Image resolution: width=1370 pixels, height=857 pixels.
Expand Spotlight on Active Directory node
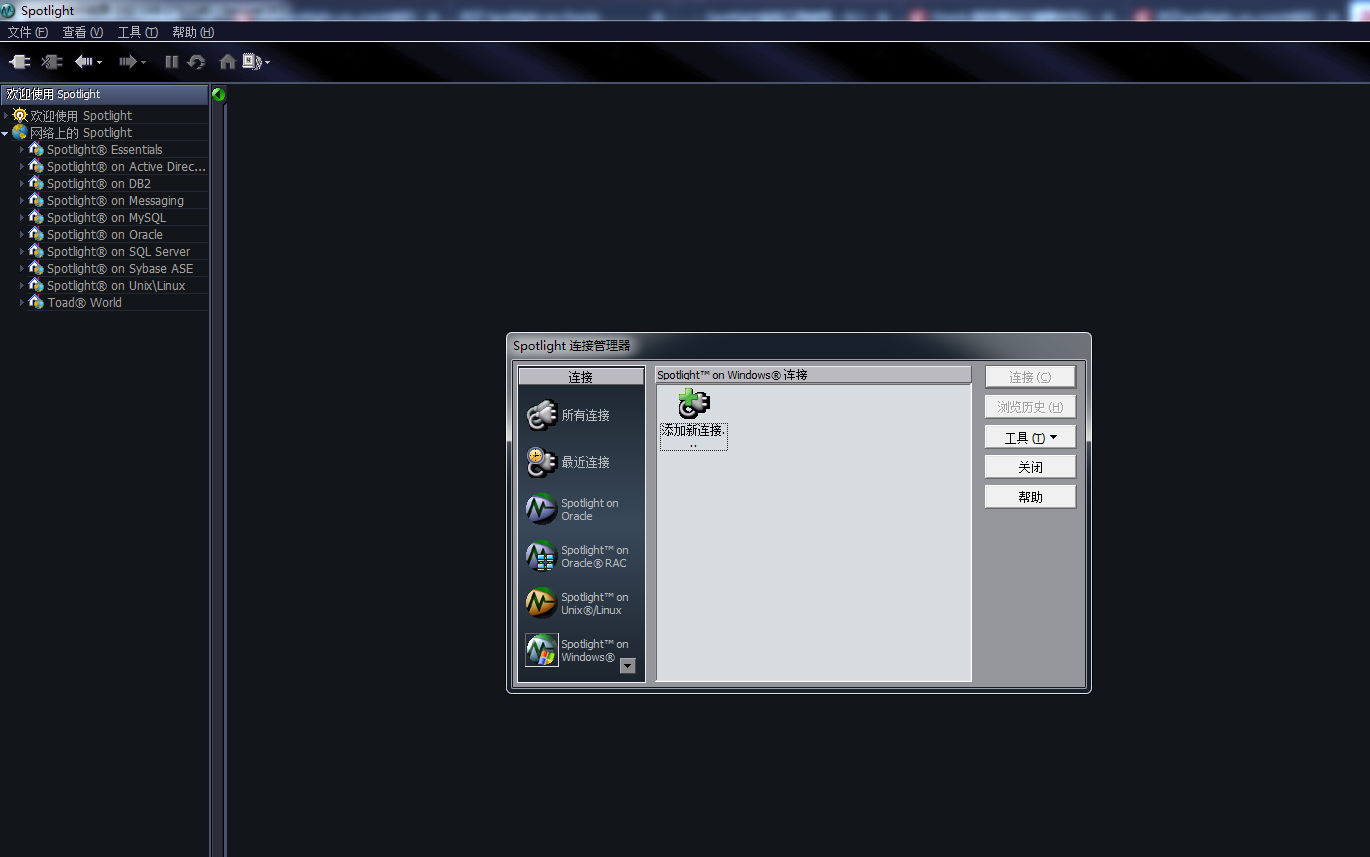22,167
